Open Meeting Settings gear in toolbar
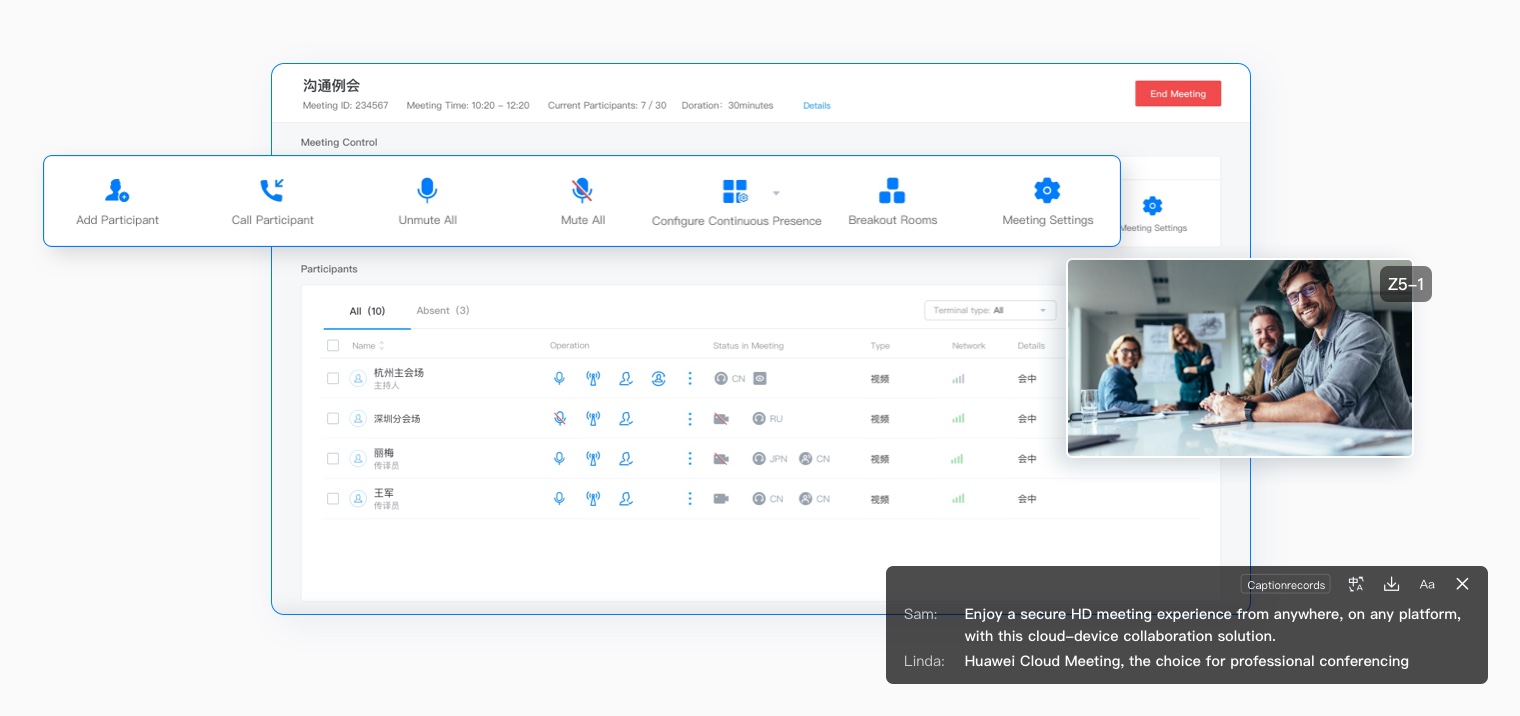The width and height of the screenshot is (1520, 716). pyautogui.click(x=1047, y=191)
